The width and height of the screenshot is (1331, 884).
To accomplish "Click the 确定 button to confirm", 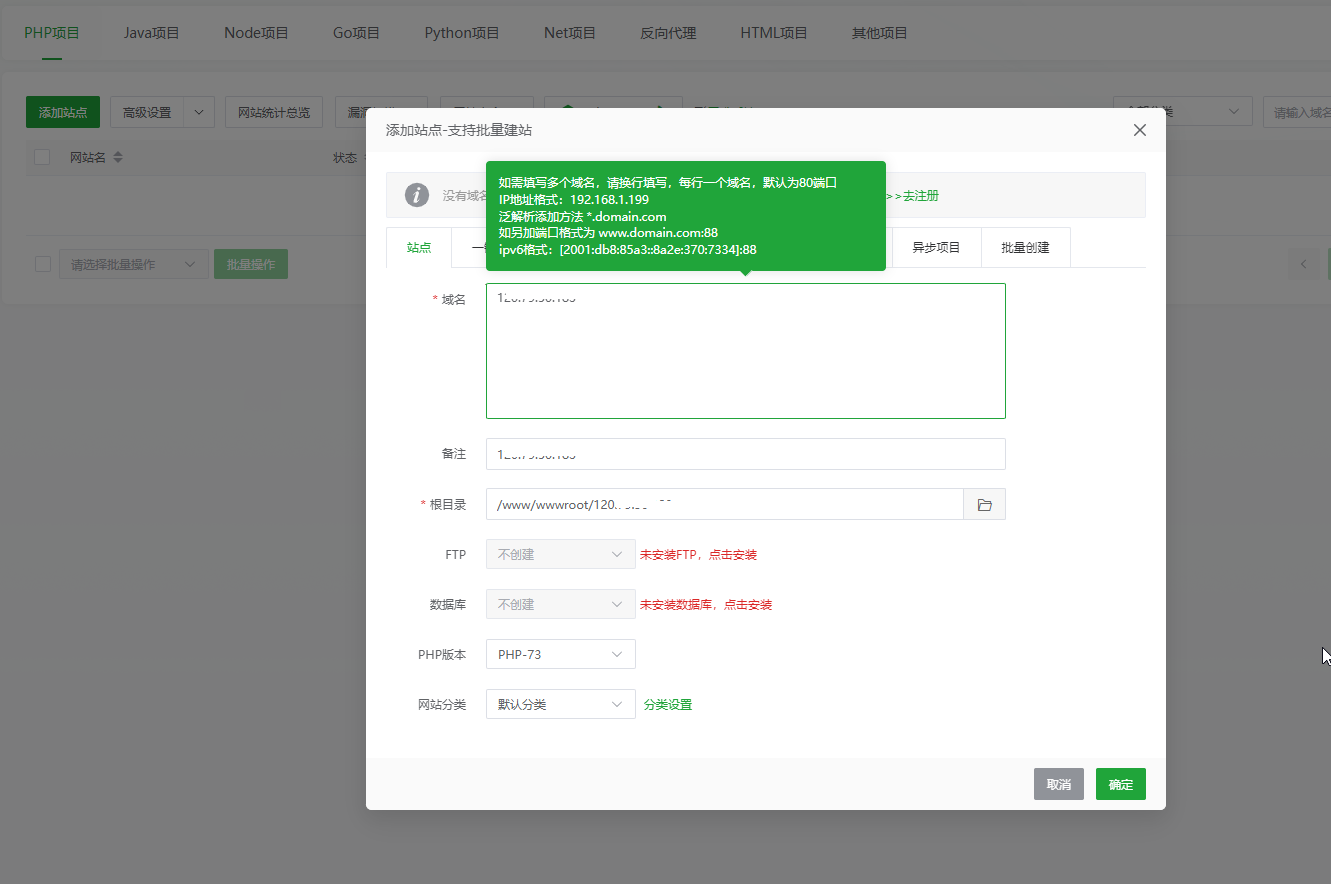I will click(x=1120, y=784).
